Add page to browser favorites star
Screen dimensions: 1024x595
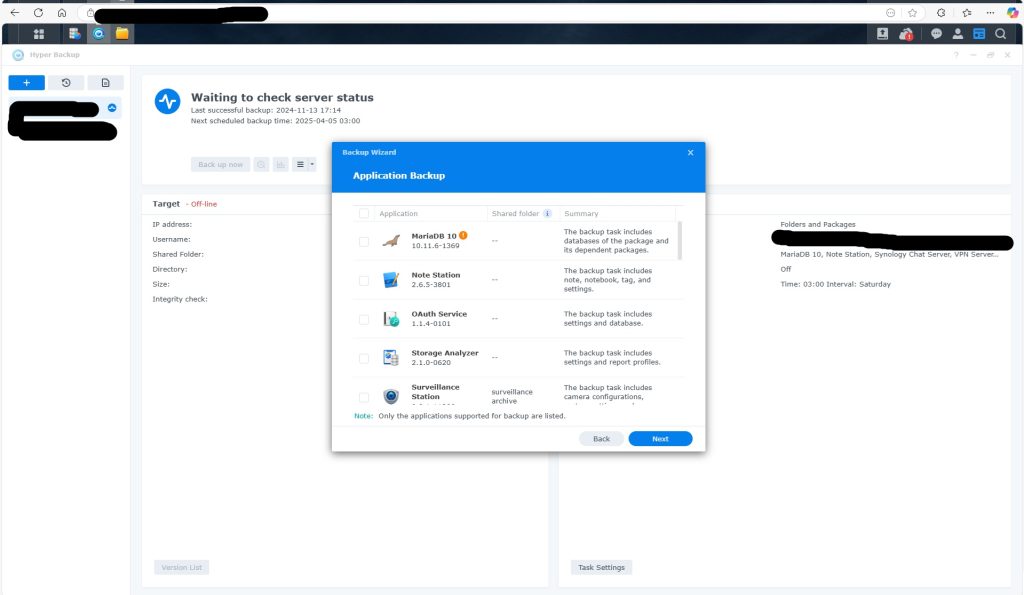pos(912,12)
